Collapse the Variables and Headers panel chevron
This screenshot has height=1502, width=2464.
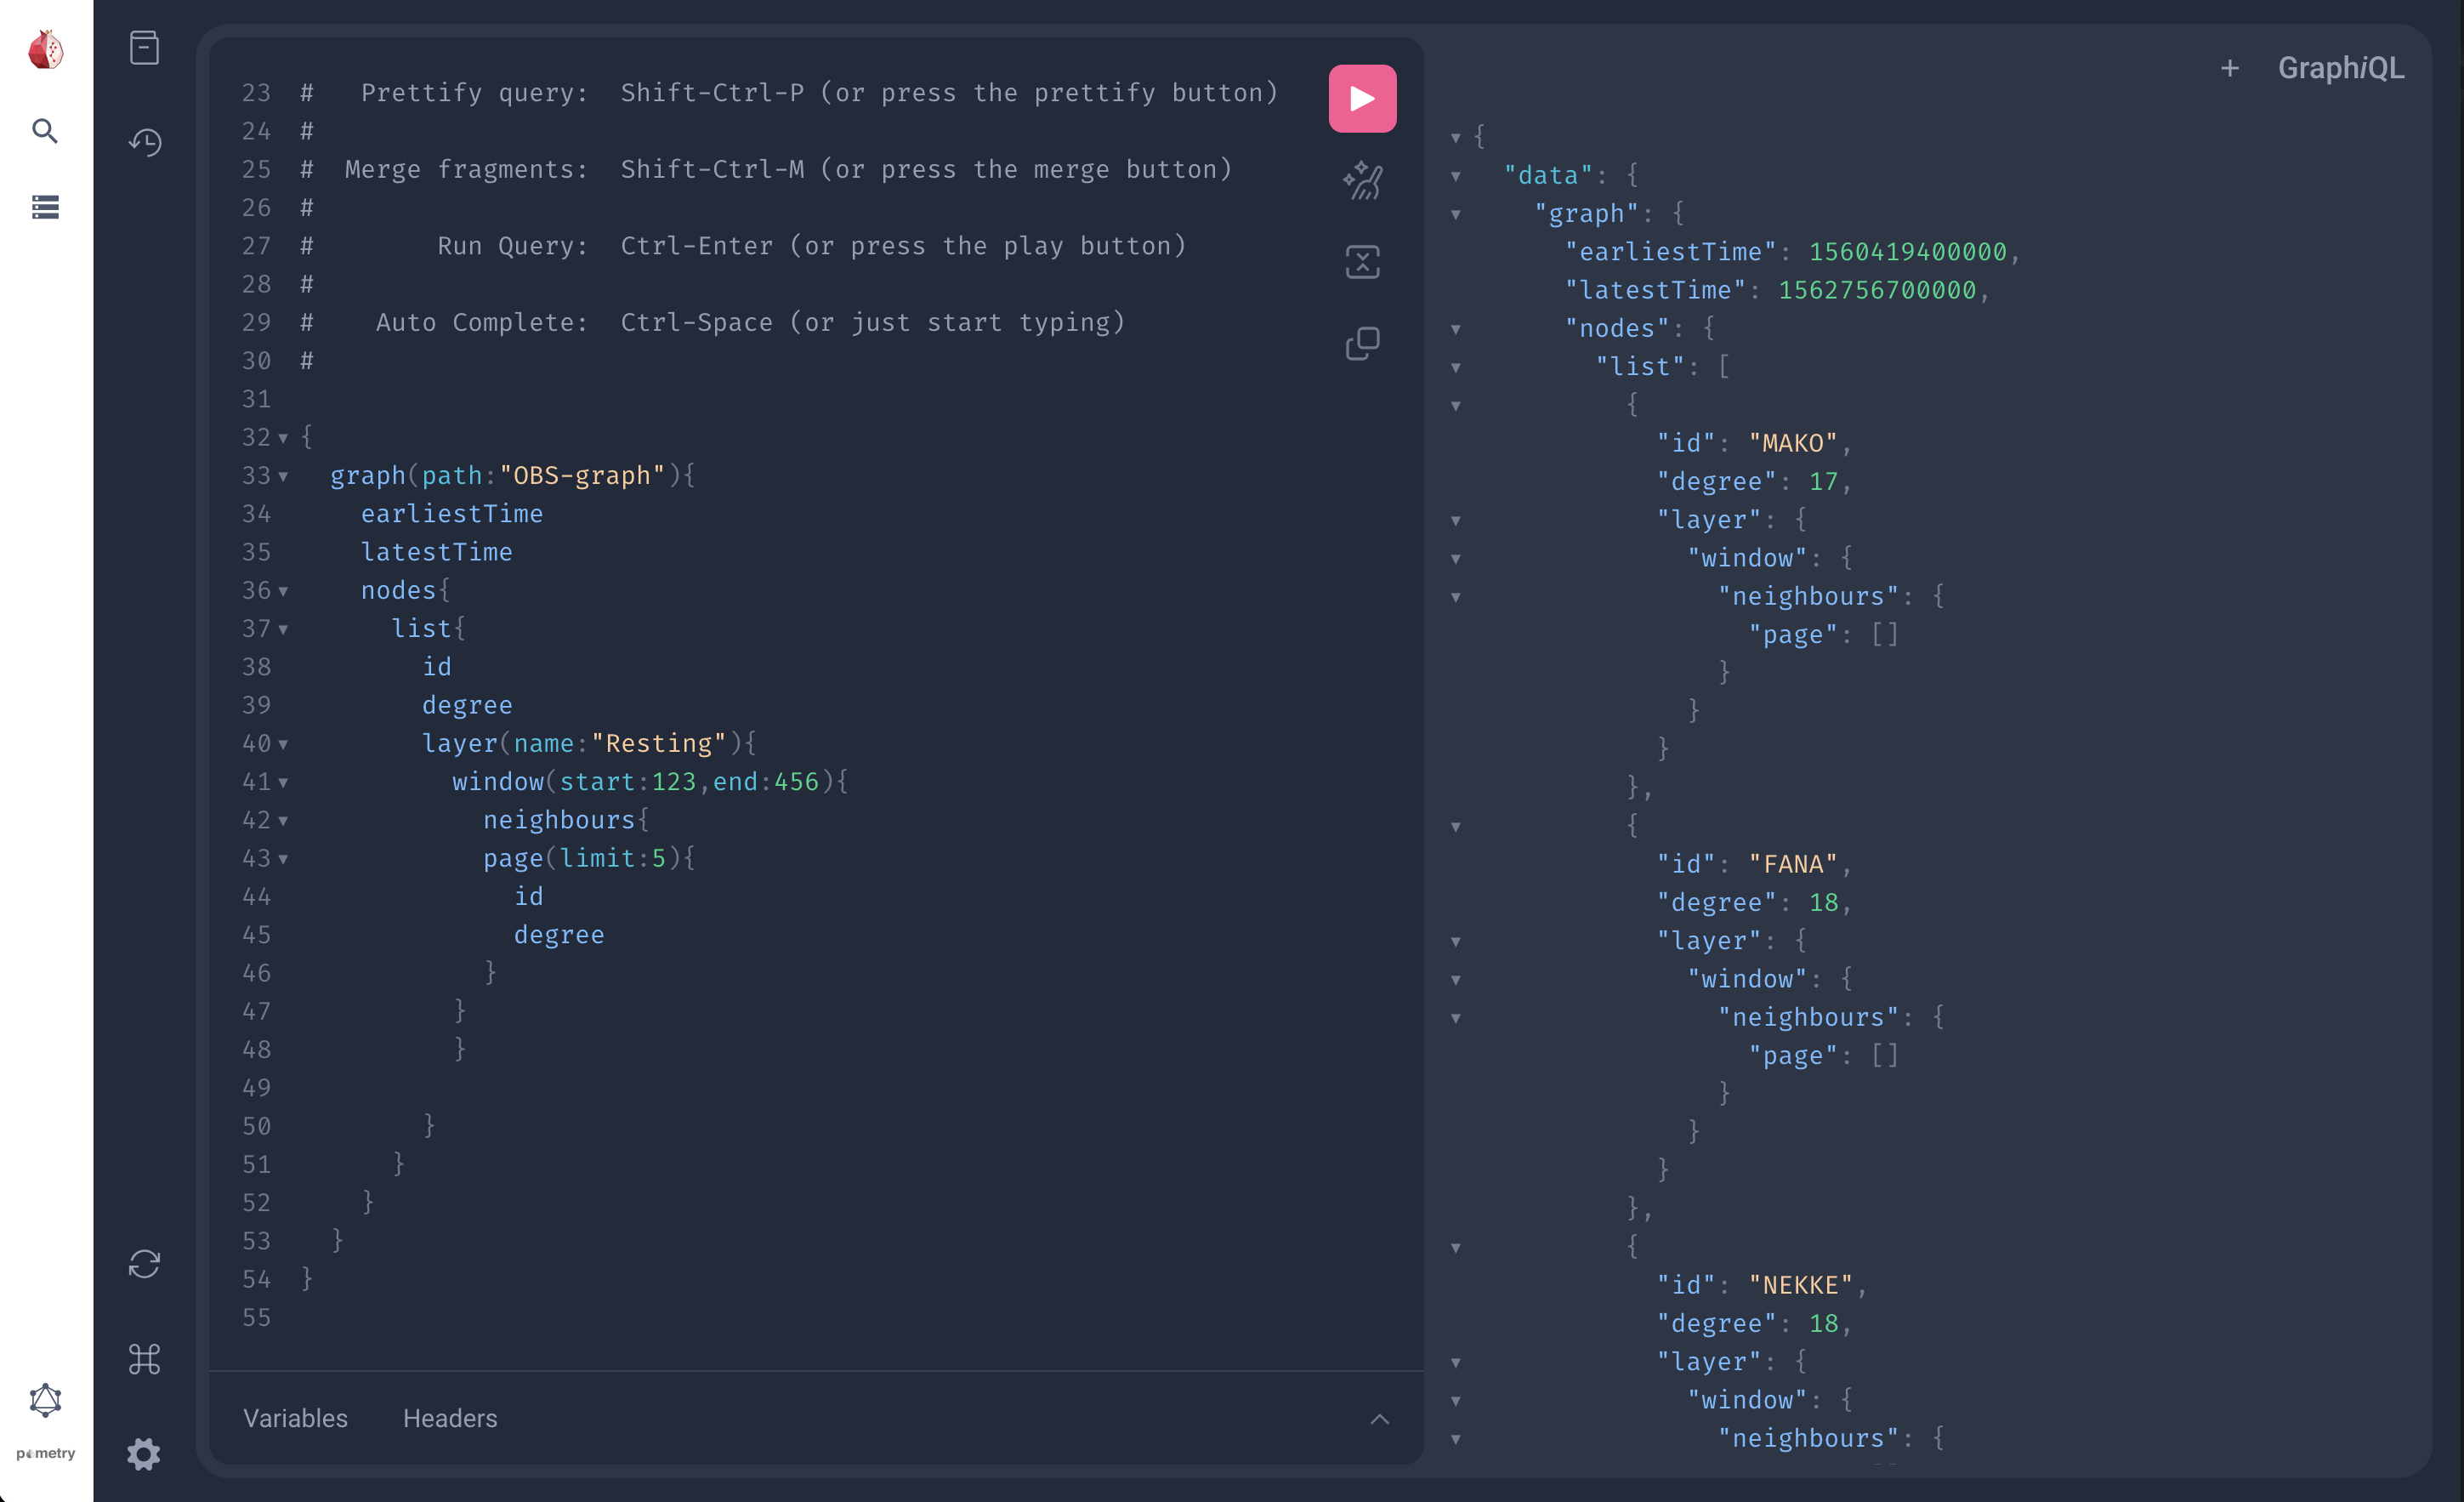1380,1419
